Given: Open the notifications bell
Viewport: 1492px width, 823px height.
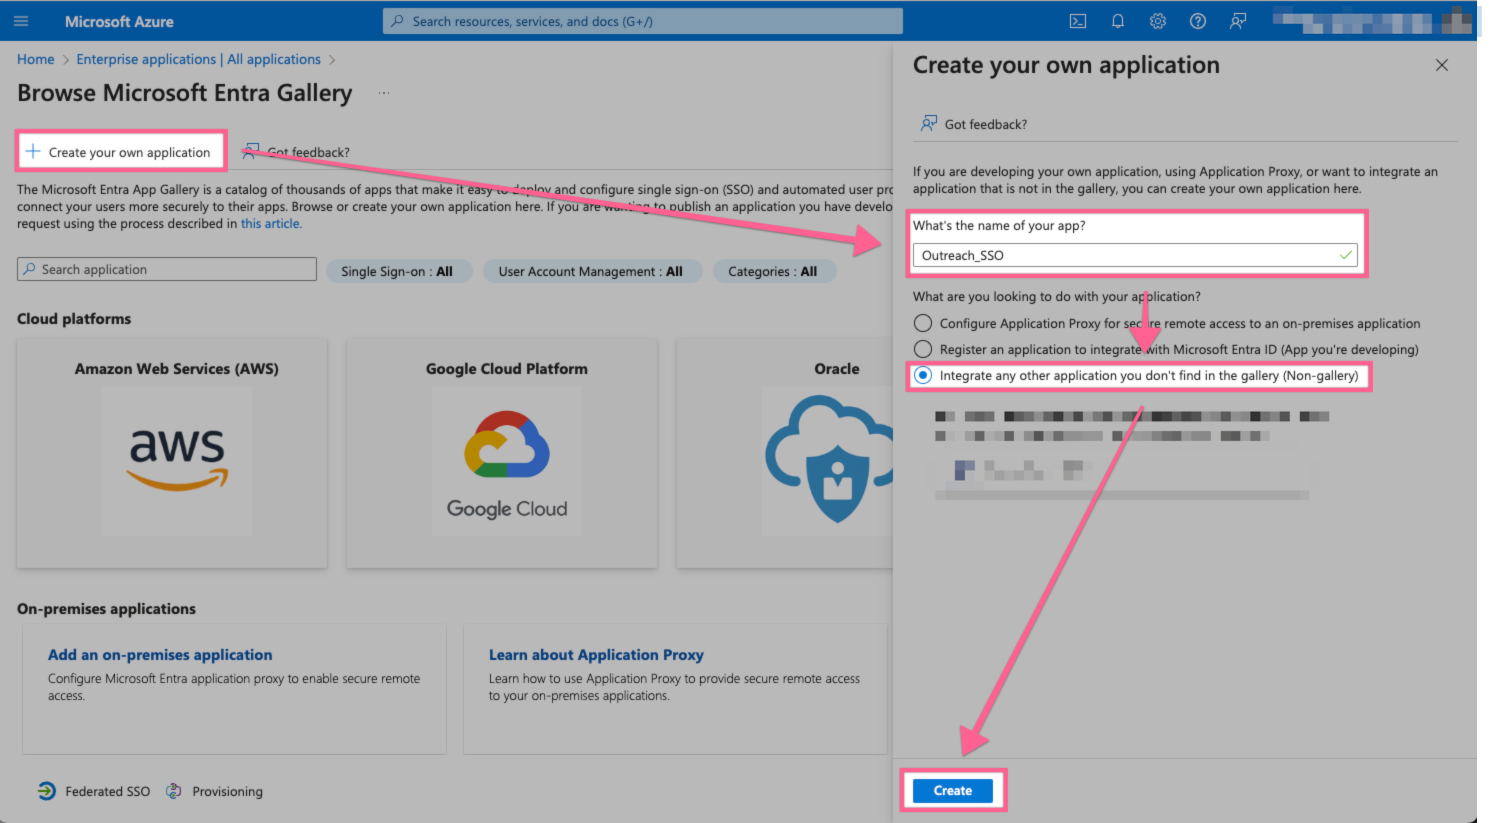Looking at the screenshot, I should (1118, 21).
